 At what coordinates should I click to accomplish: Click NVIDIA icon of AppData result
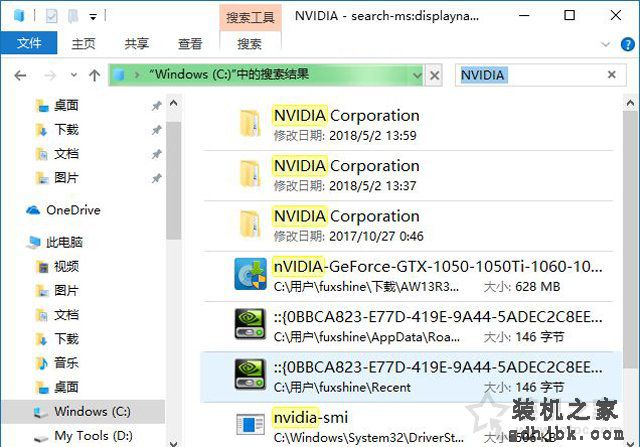pyautogui.click(x=250, y=324)
